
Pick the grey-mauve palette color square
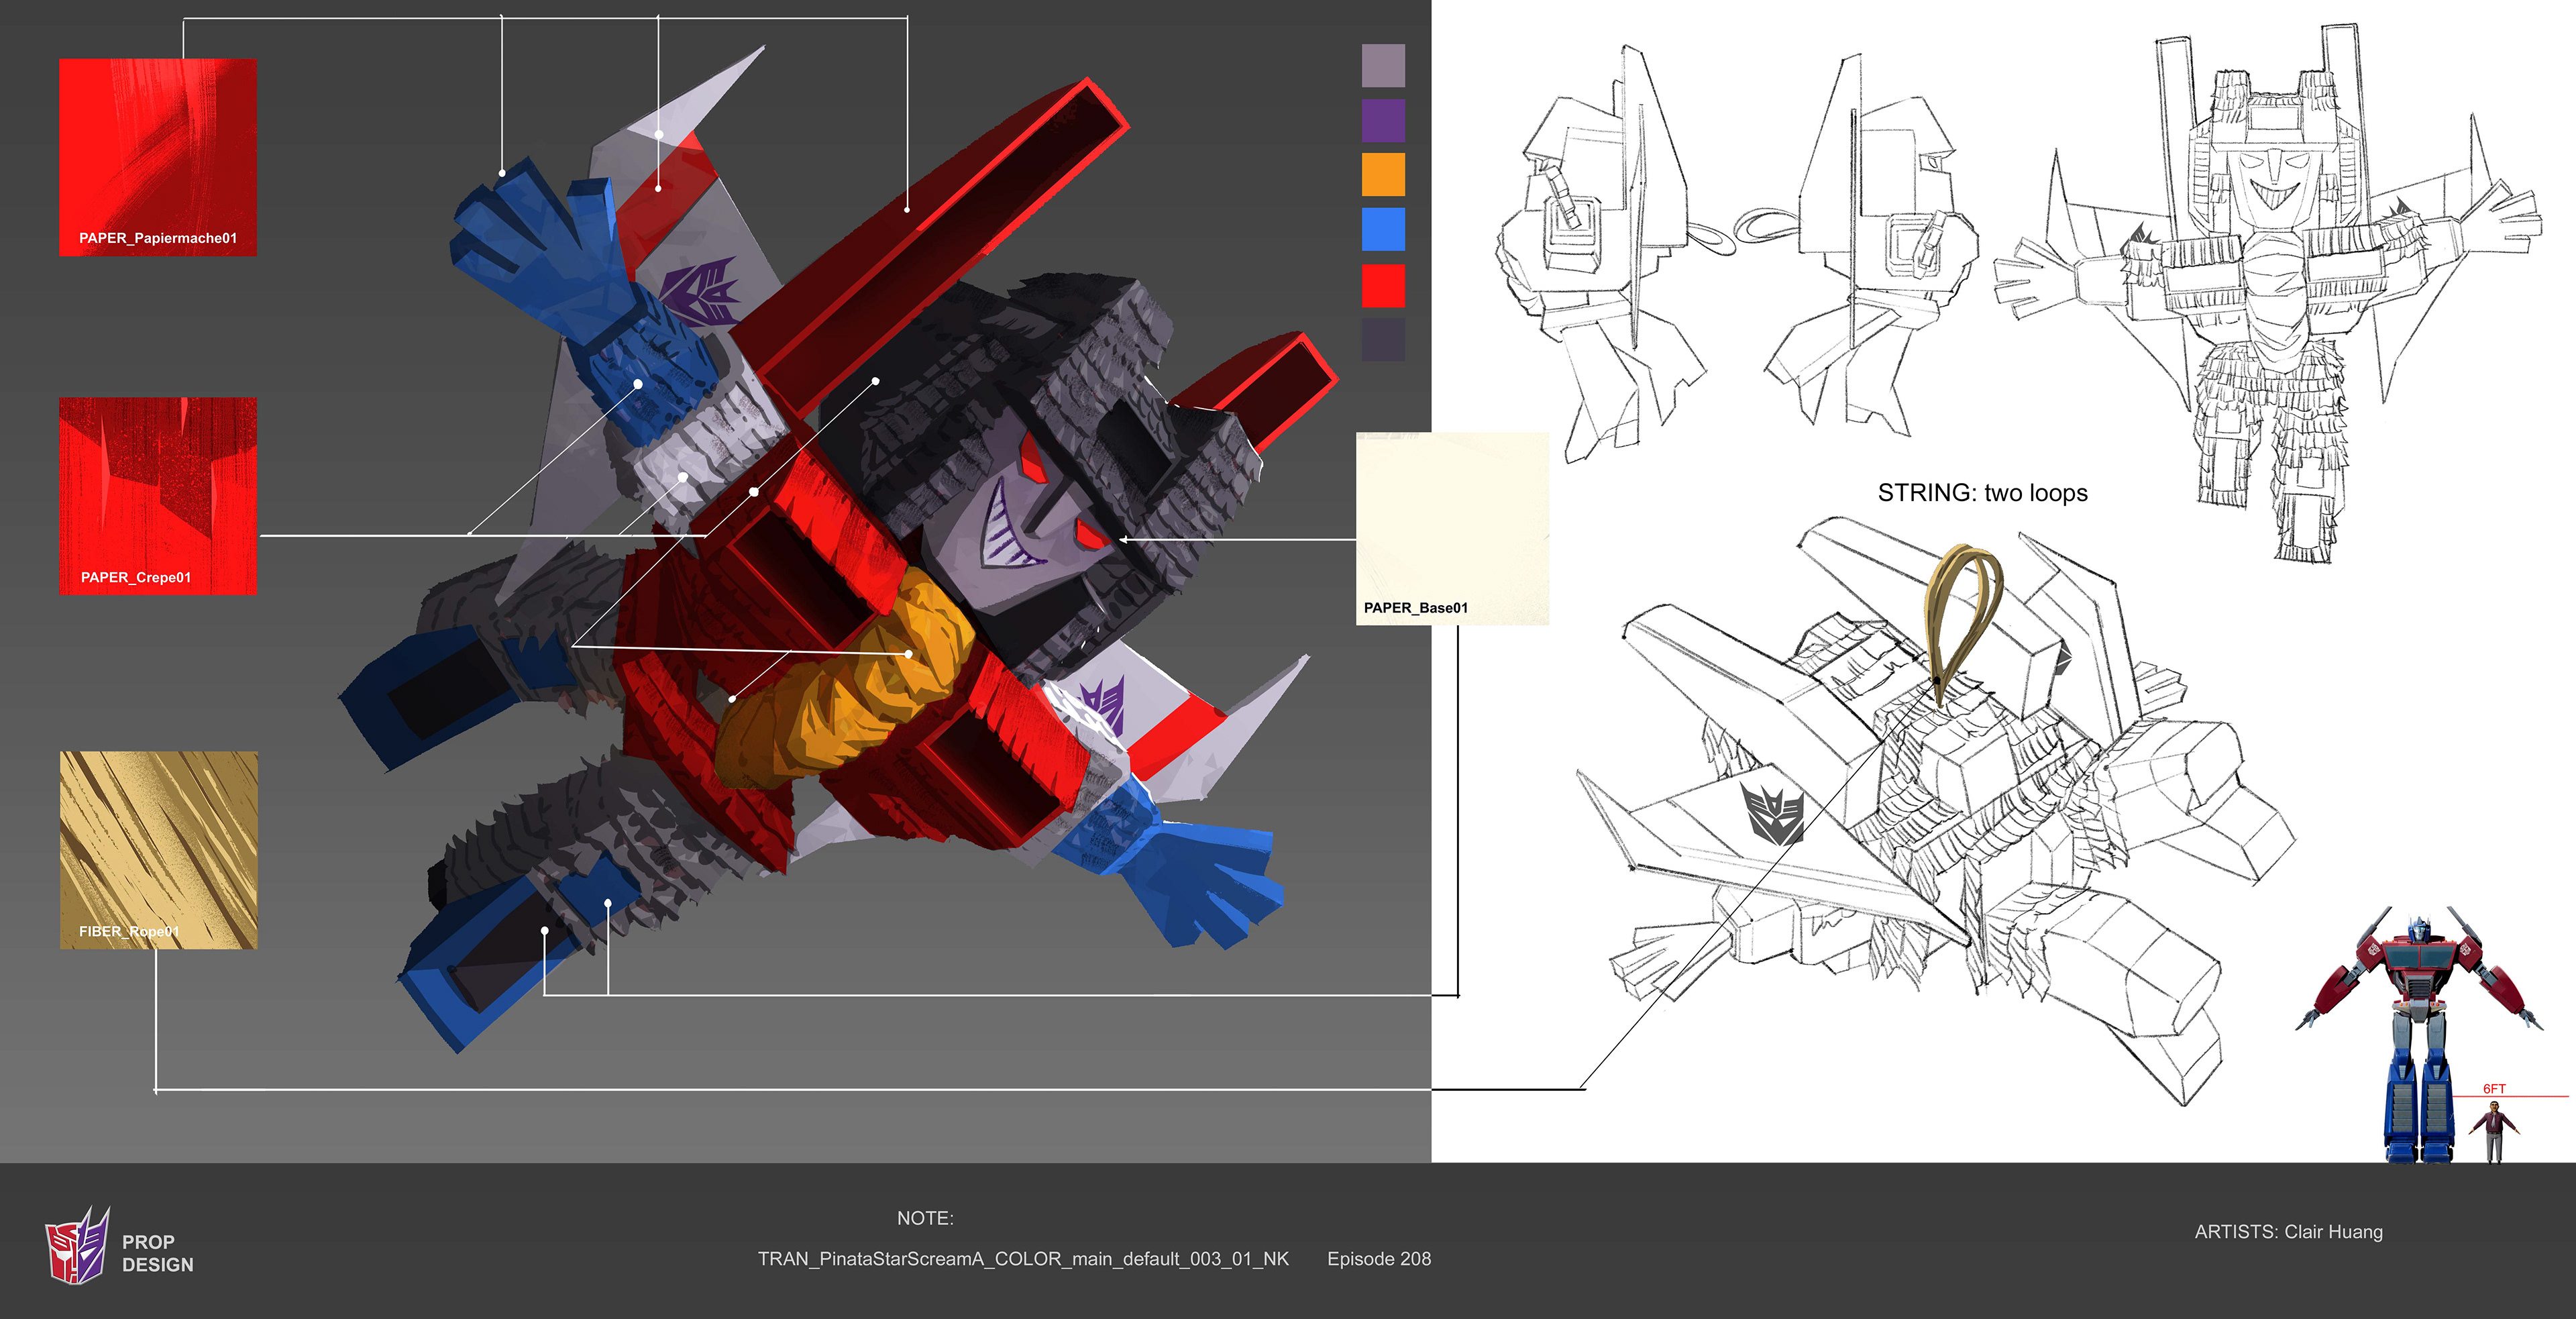pos(1383,66)
